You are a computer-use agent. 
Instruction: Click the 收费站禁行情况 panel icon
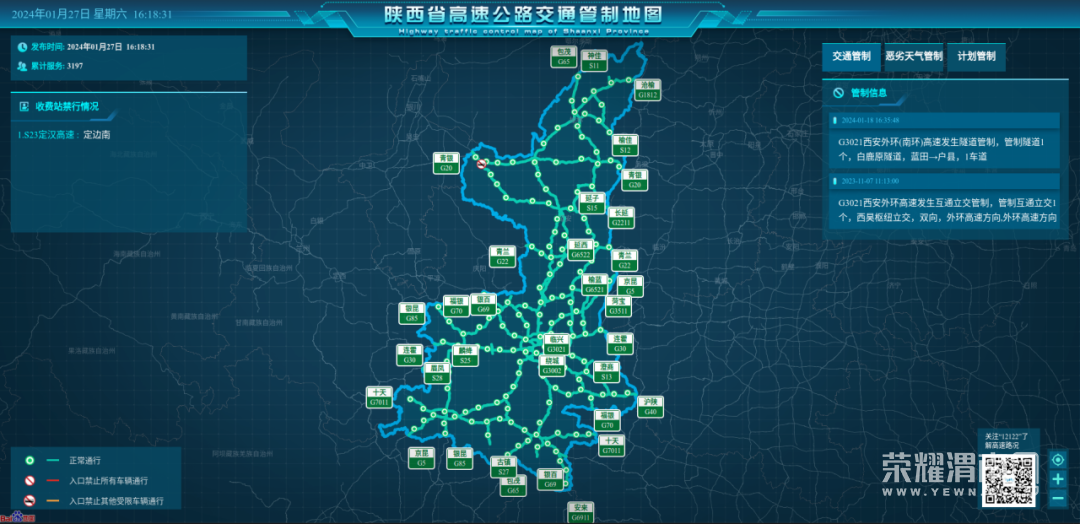[x=25, y=106]
